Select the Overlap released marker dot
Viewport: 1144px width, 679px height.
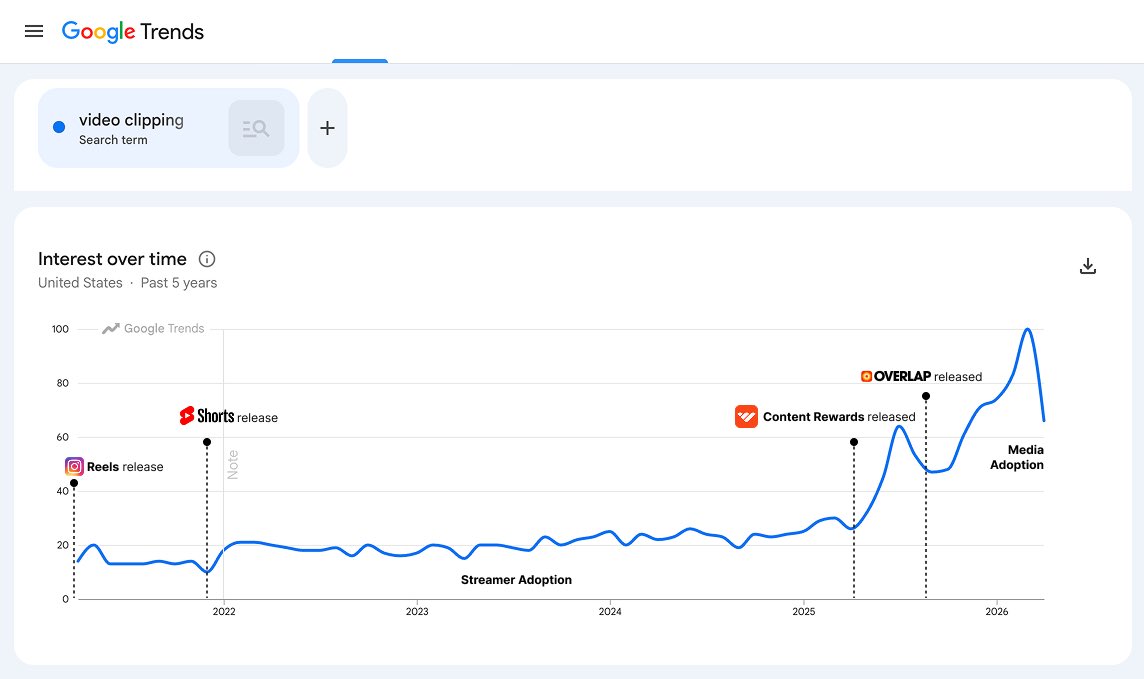926,396
